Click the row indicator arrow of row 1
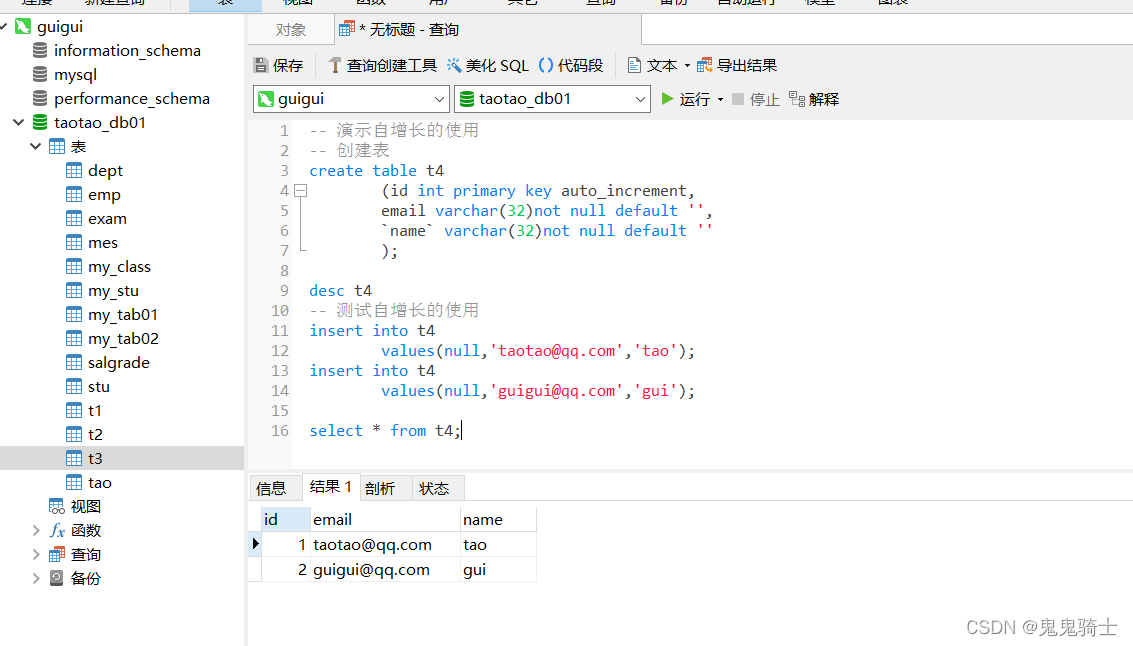Image resolution: width=1133 pixels, height=646 pixels. [x=255, y=544]
